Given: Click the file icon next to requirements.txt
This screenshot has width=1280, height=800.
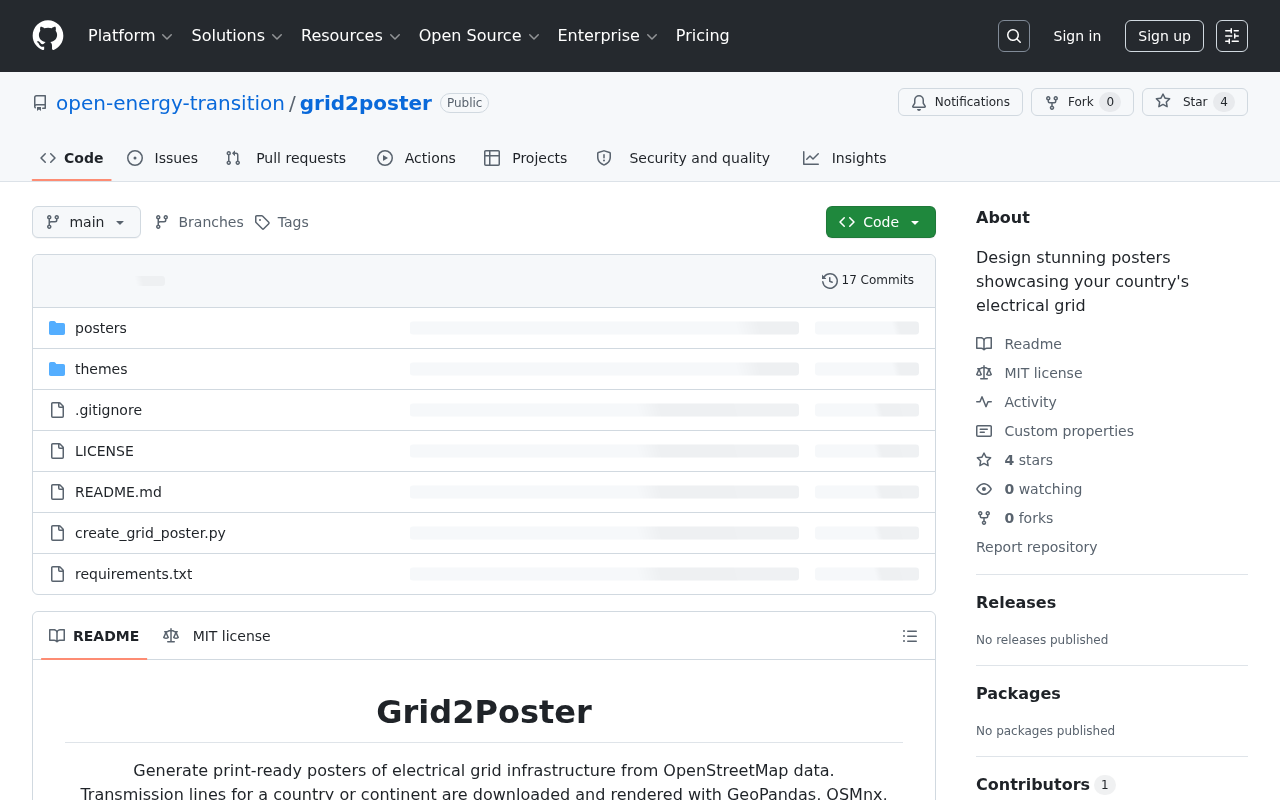Looking at the screenshot, I should 57,574.
